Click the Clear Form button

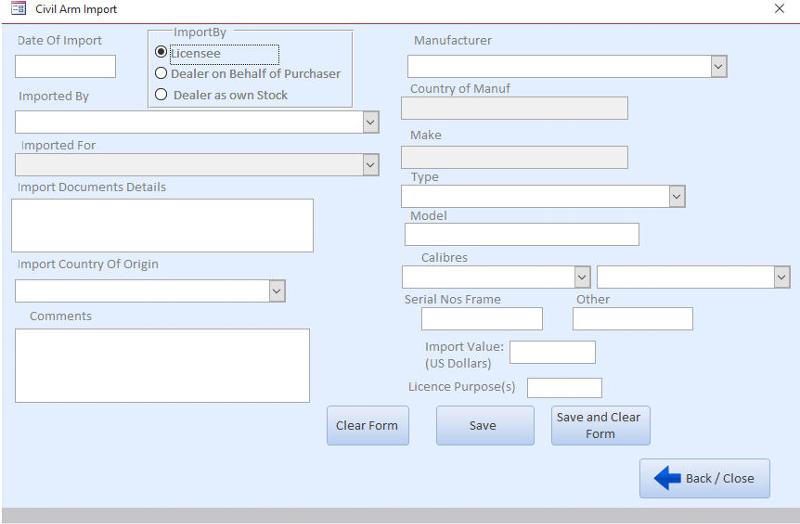(367, 425)
